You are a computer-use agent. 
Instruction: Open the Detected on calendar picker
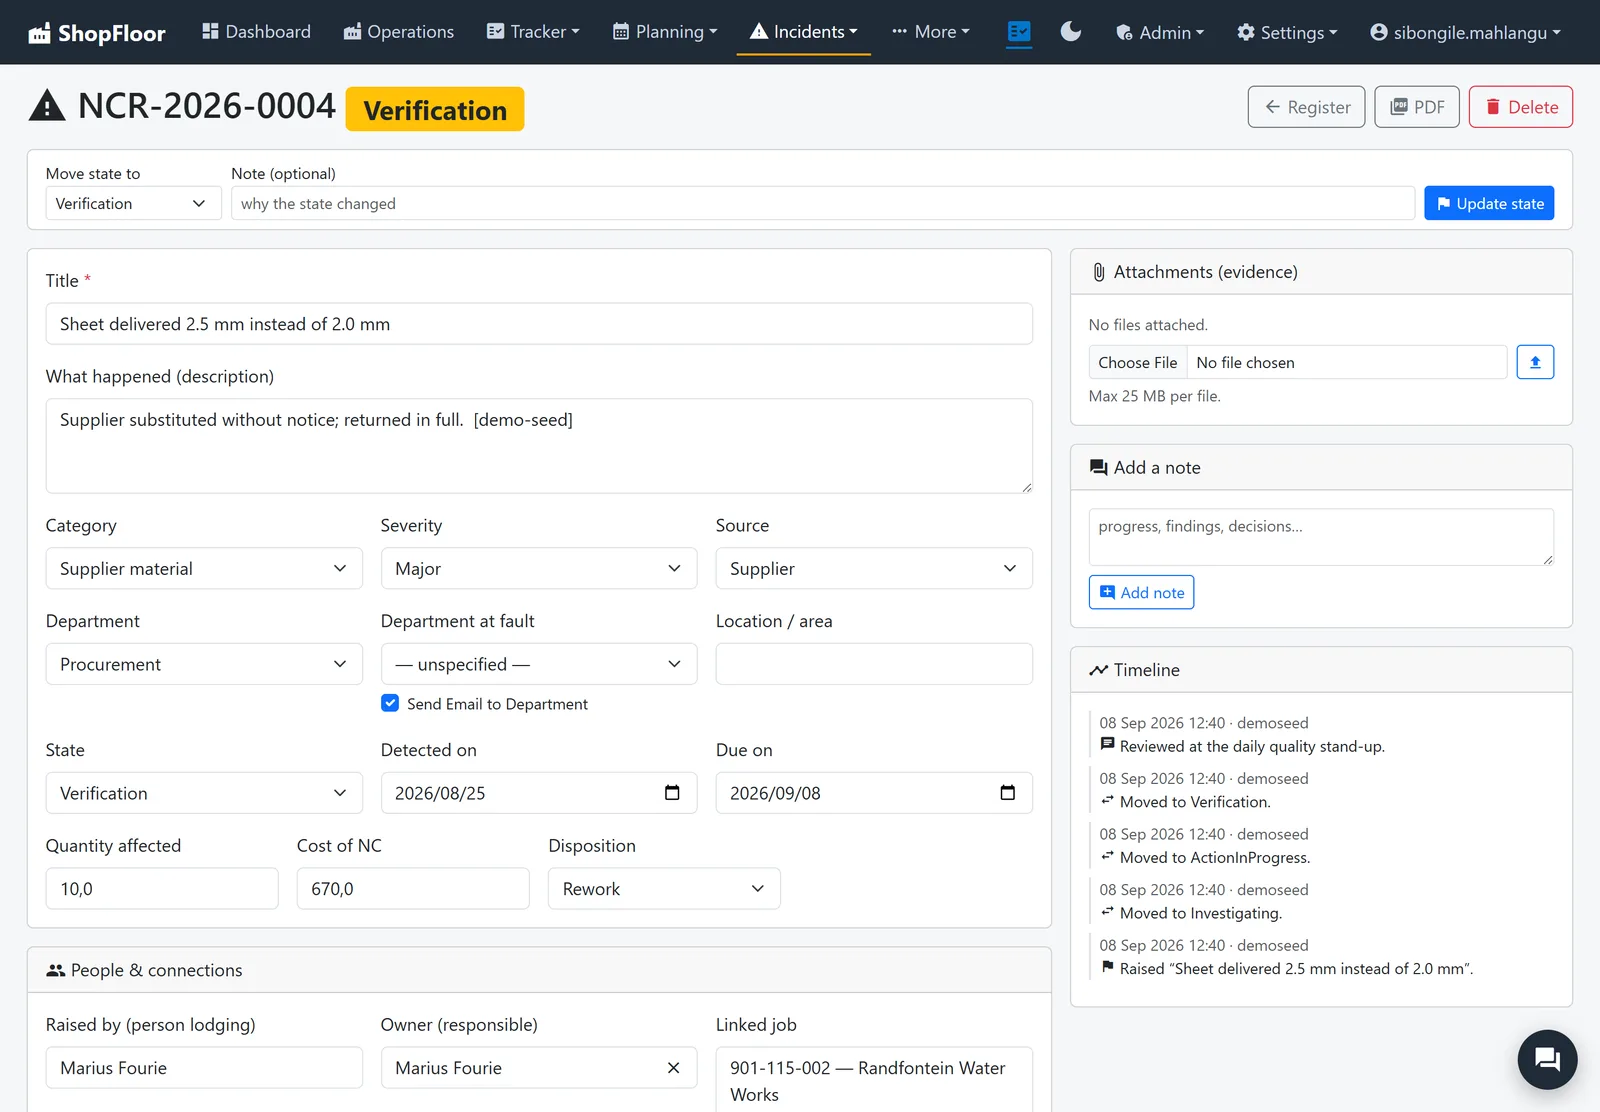coord(672,793)
